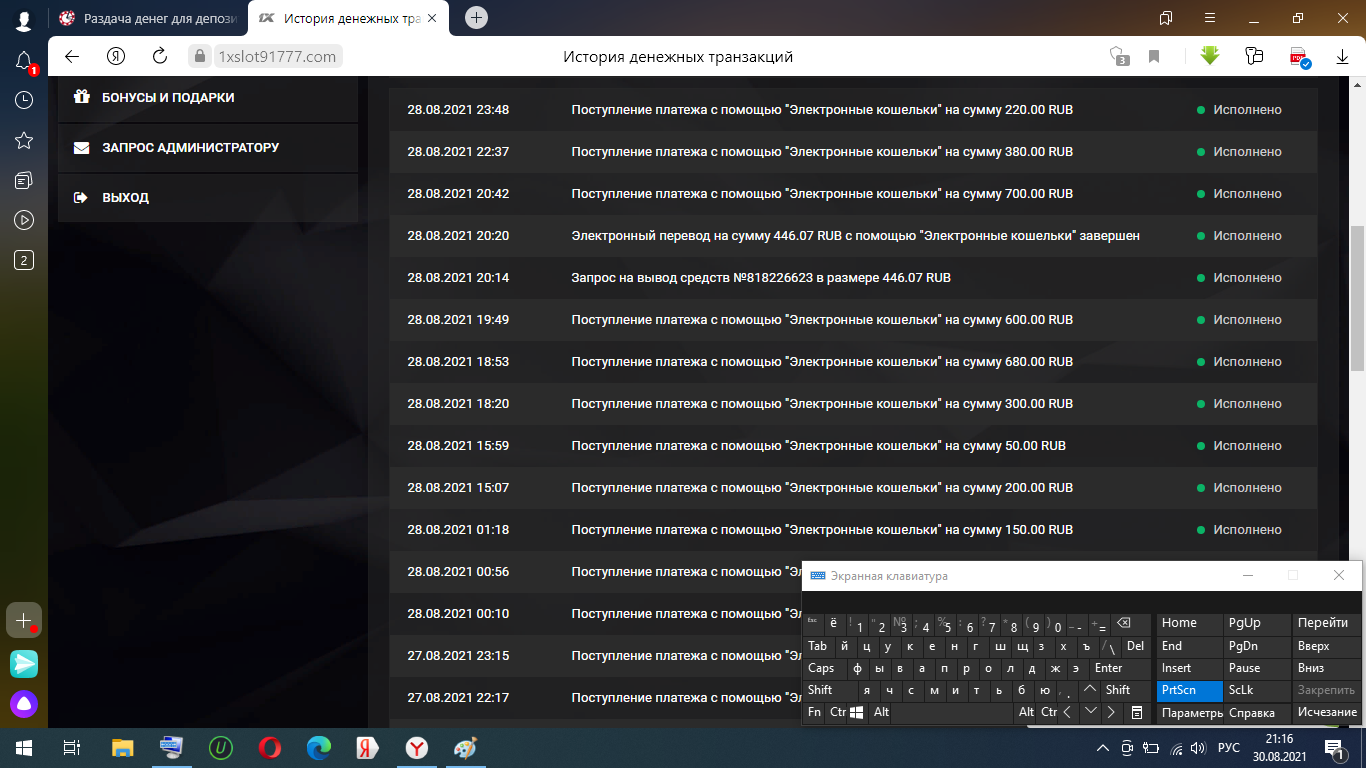Switch to the Раздача денег для депозита tab
Image resolution: width=1366 pixels, height=768 pixels.
coord(148,18)
